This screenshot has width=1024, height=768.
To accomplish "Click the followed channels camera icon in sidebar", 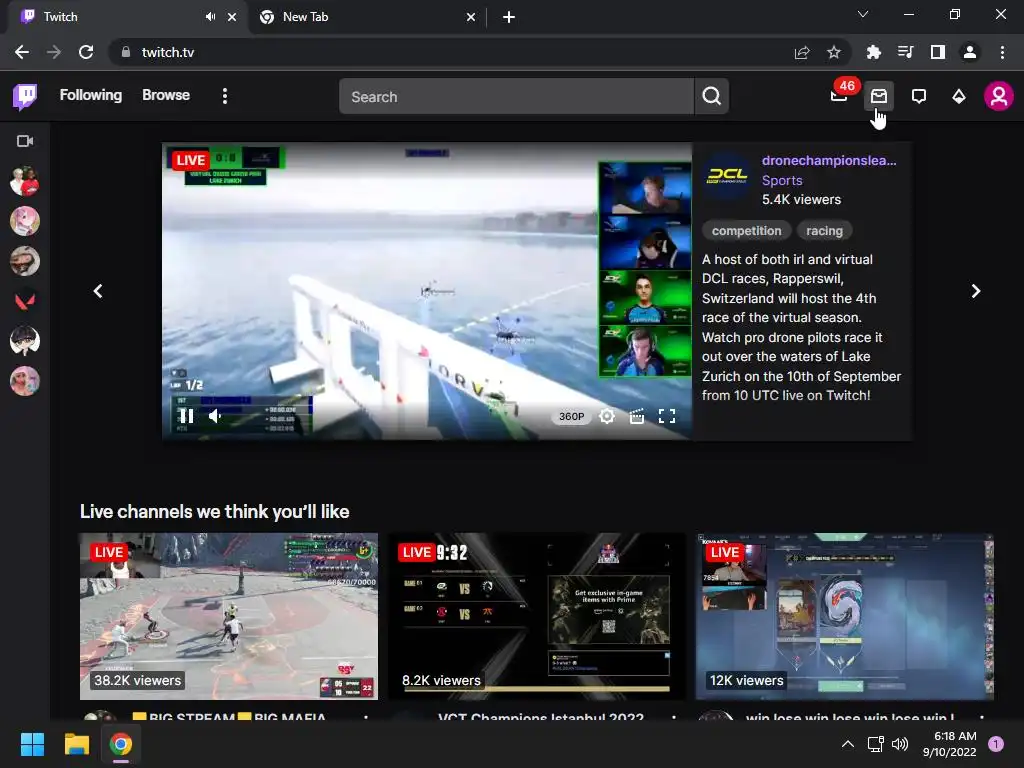I will pyautogui.click(x=25, y=141).
